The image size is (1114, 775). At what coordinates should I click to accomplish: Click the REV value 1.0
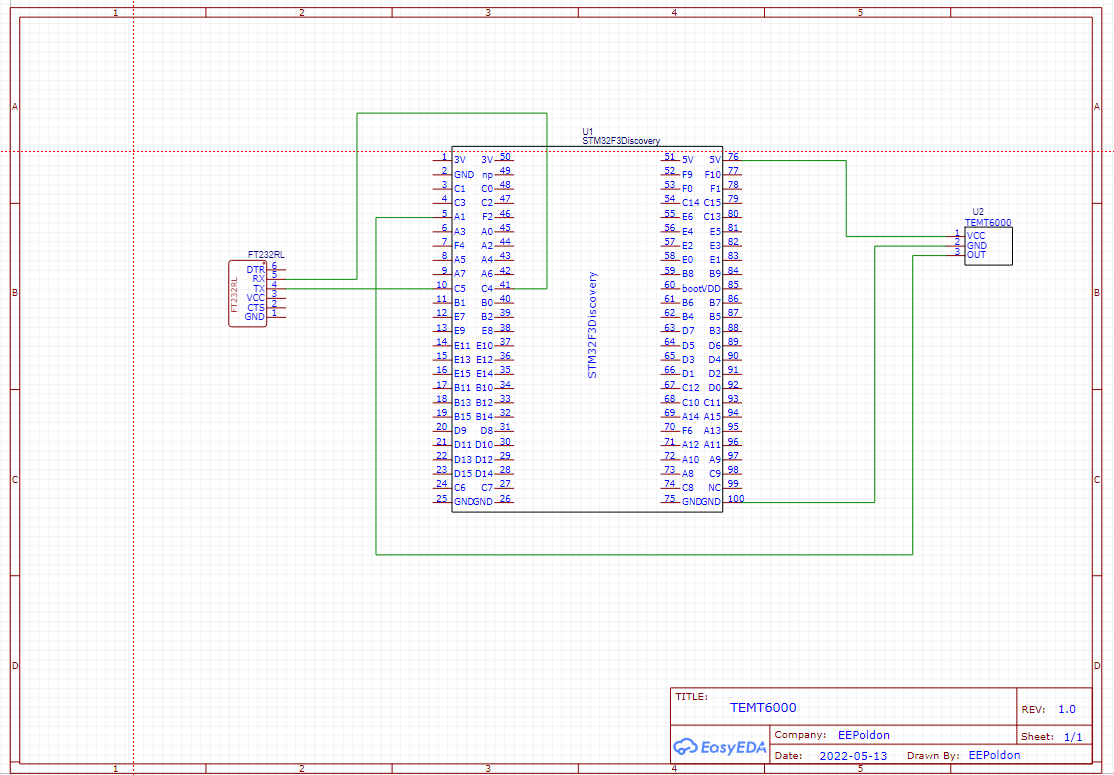[1066, 709]
